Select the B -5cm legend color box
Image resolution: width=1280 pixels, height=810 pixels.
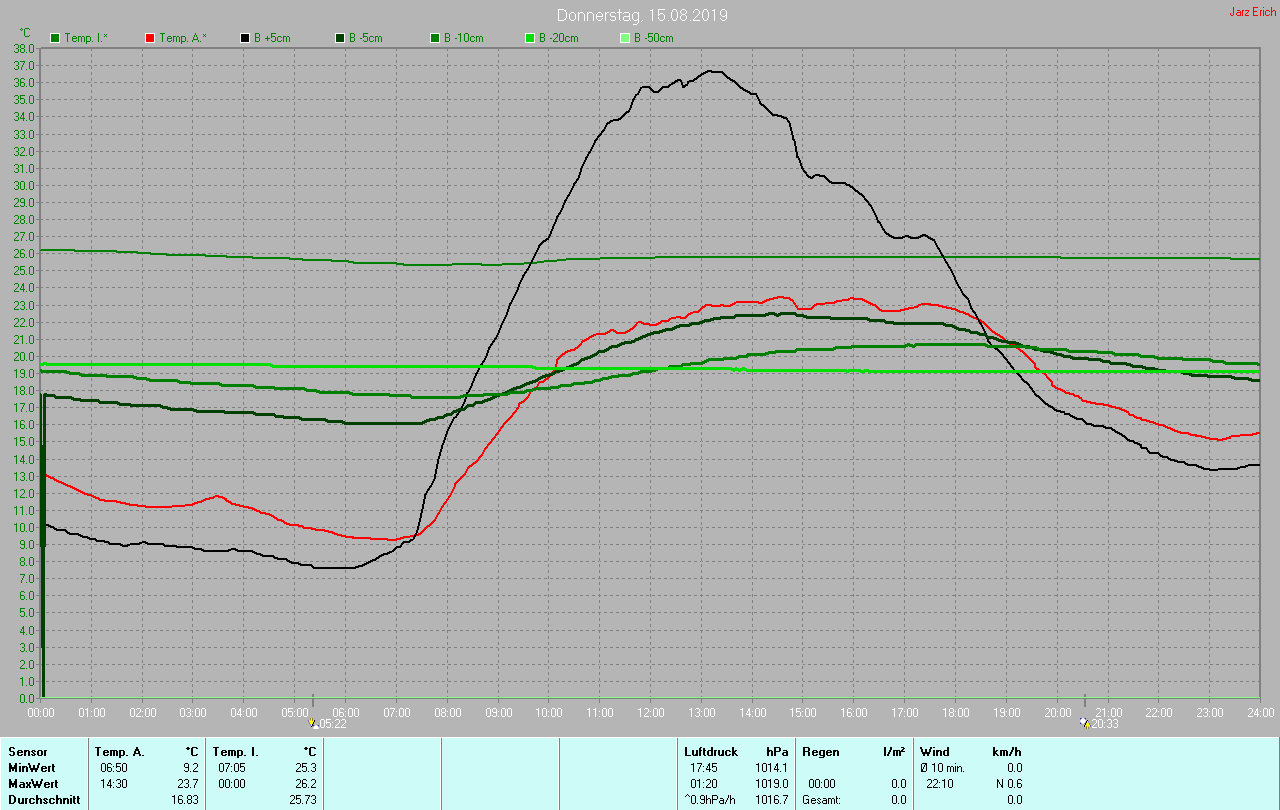click(340, 38)
